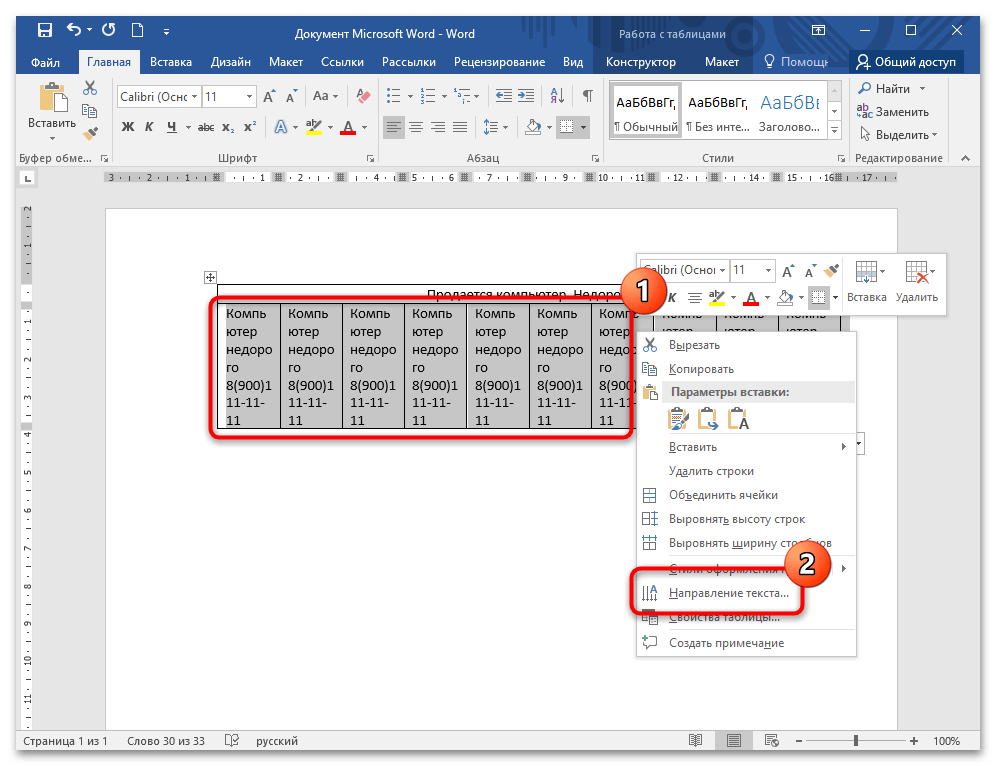The height and width of the screenshot is (766, 996).
Task: Open the paragraph dialog launcher
Action: (595, 158)
